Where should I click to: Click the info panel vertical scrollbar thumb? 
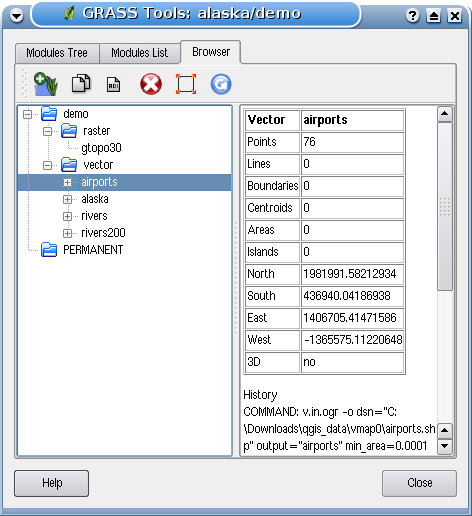tap(445, 207)
